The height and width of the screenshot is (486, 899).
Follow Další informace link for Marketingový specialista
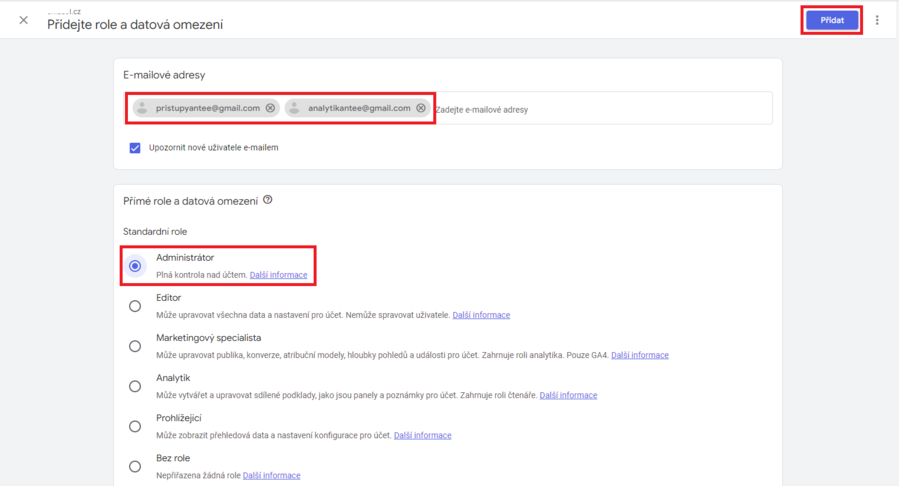coord(640,355)
